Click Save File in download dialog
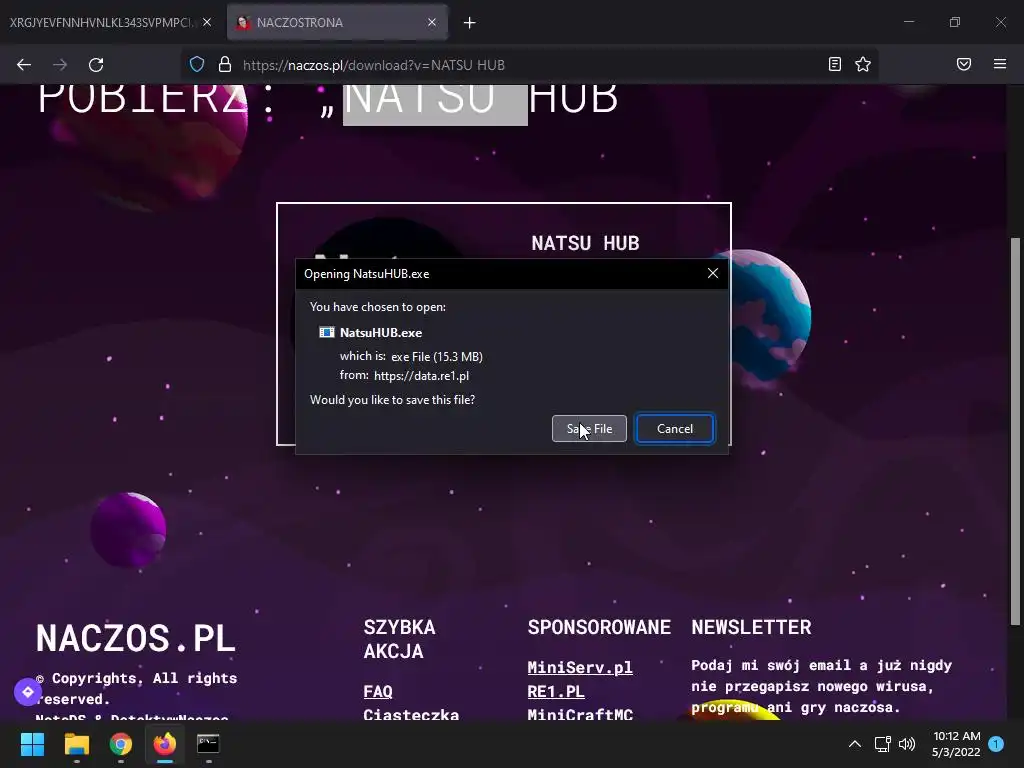The image size is (1024, 768). (x=589, y=428)
